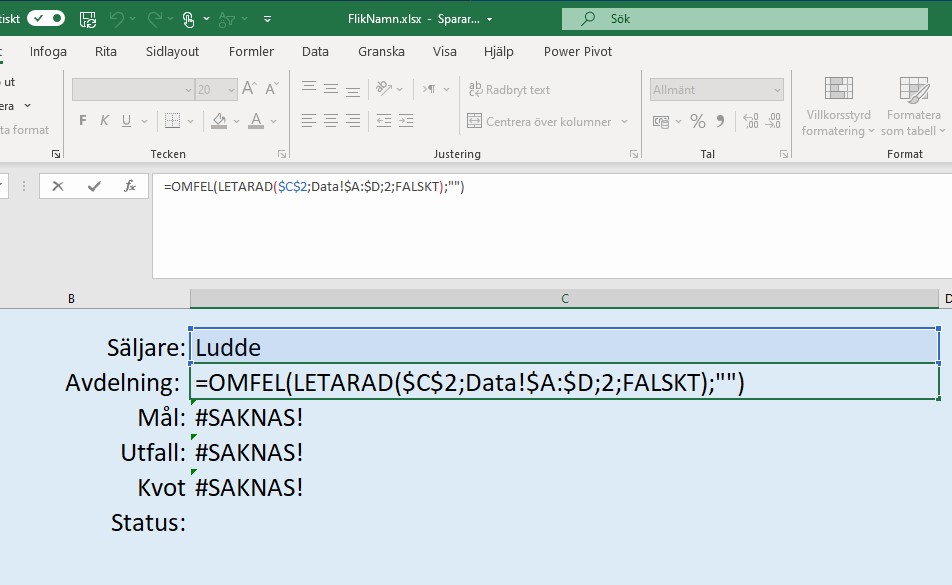Select the cell containing Ludde
952x585 pixels.
[x=564, y=347]
